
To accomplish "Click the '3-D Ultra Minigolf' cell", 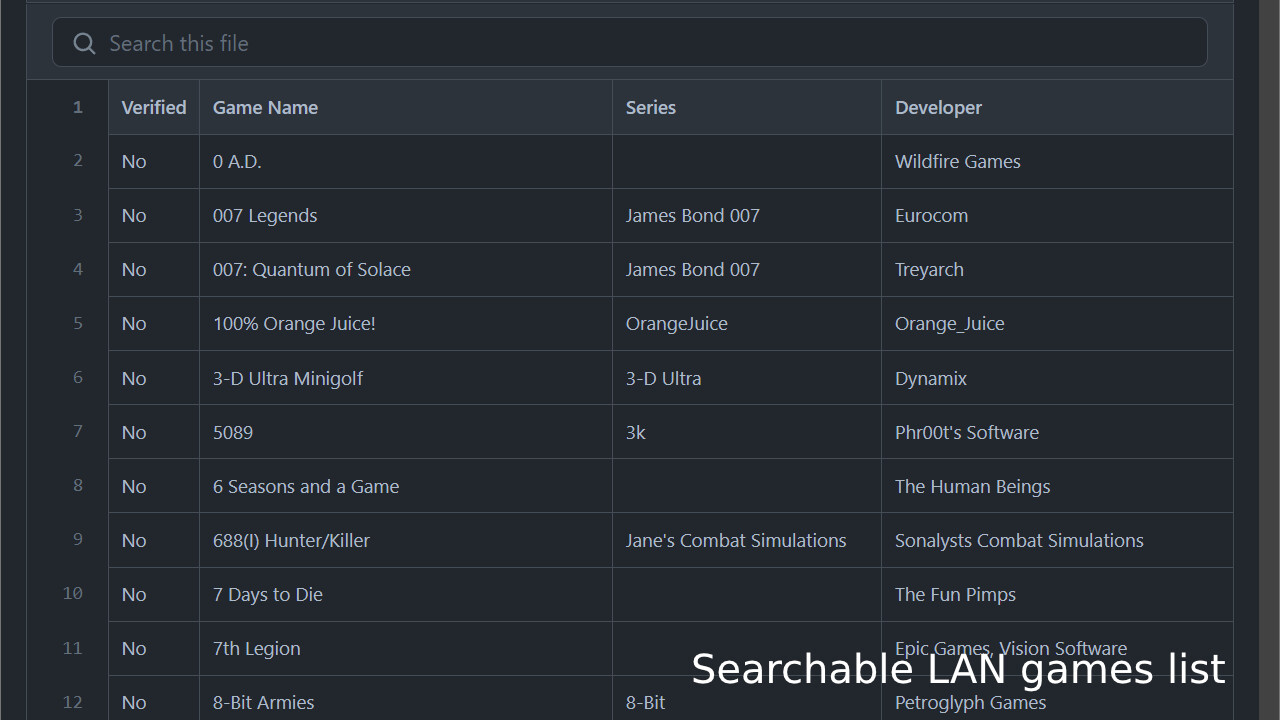I will [288, 379].
